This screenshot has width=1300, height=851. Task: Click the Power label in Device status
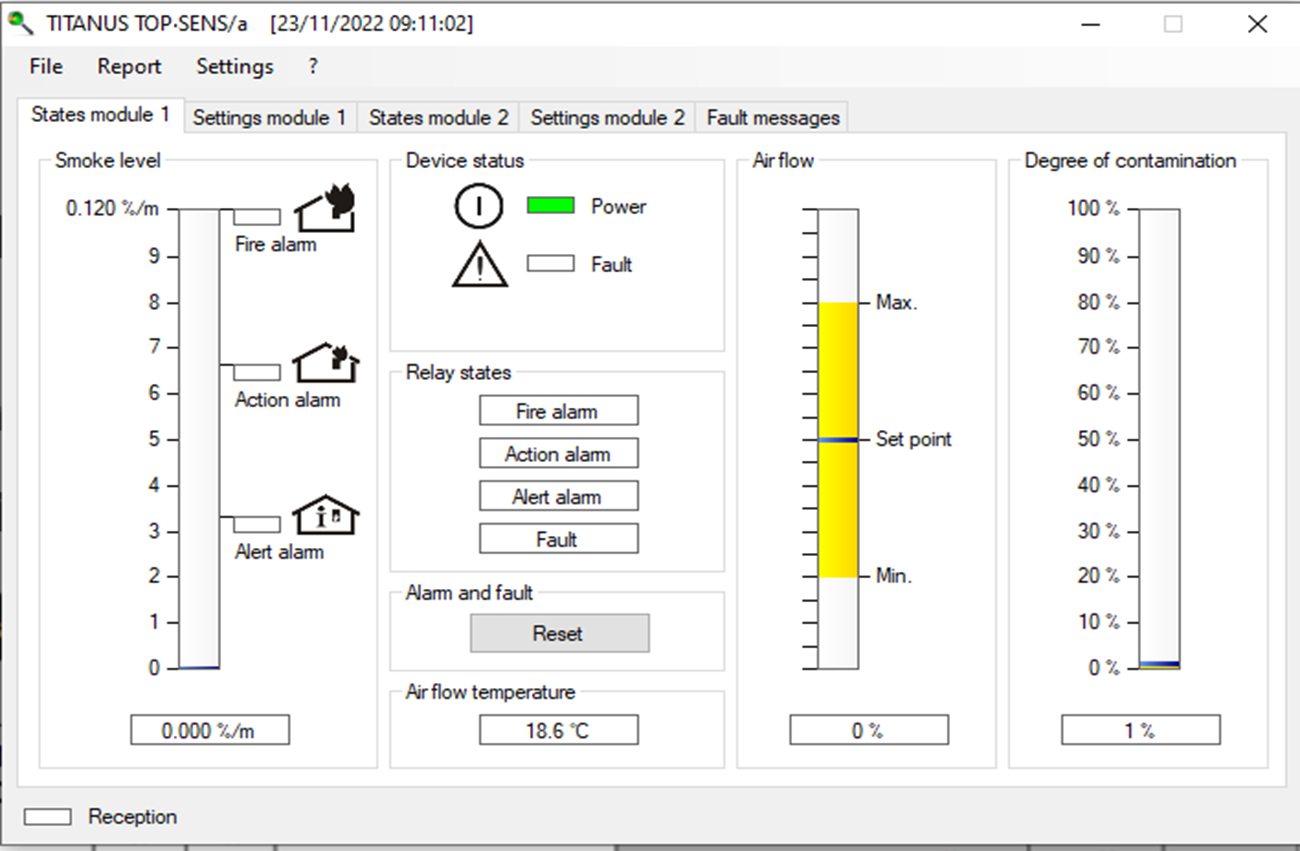(619, 207)
